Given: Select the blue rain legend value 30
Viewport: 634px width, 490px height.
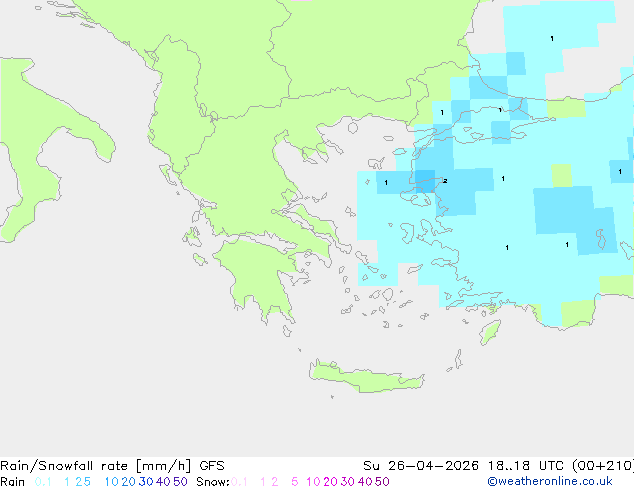Looking at the screenshot, I should click(146, 482).
